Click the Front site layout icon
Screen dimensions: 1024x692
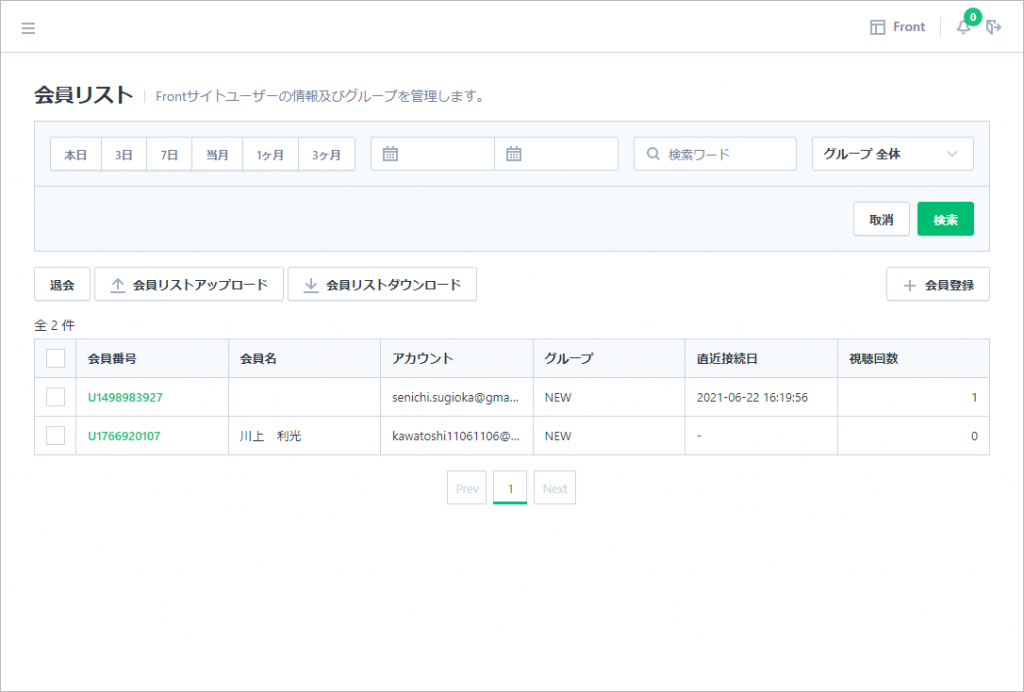click(878, 27)
